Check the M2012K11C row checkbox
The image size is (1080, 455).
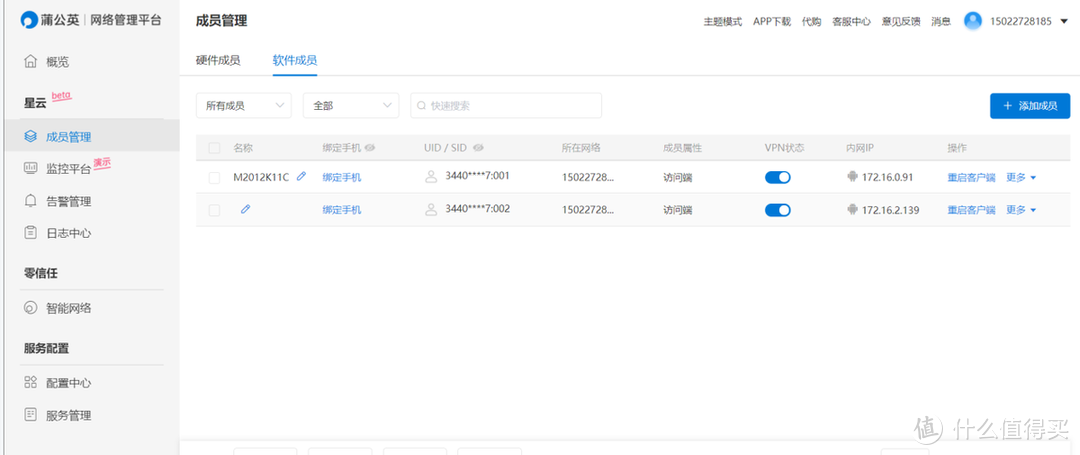(214, 178)
